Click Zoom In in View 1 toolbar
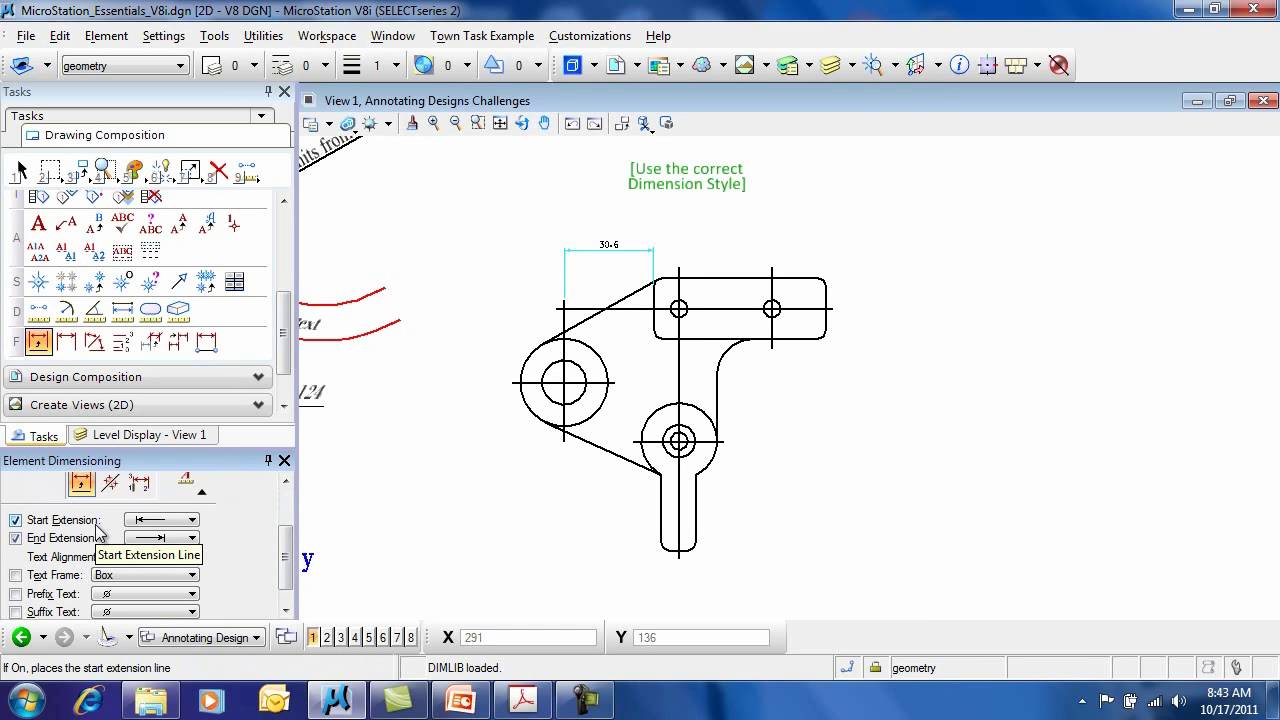Viewport: 1280px width, 720px height. 433,123
